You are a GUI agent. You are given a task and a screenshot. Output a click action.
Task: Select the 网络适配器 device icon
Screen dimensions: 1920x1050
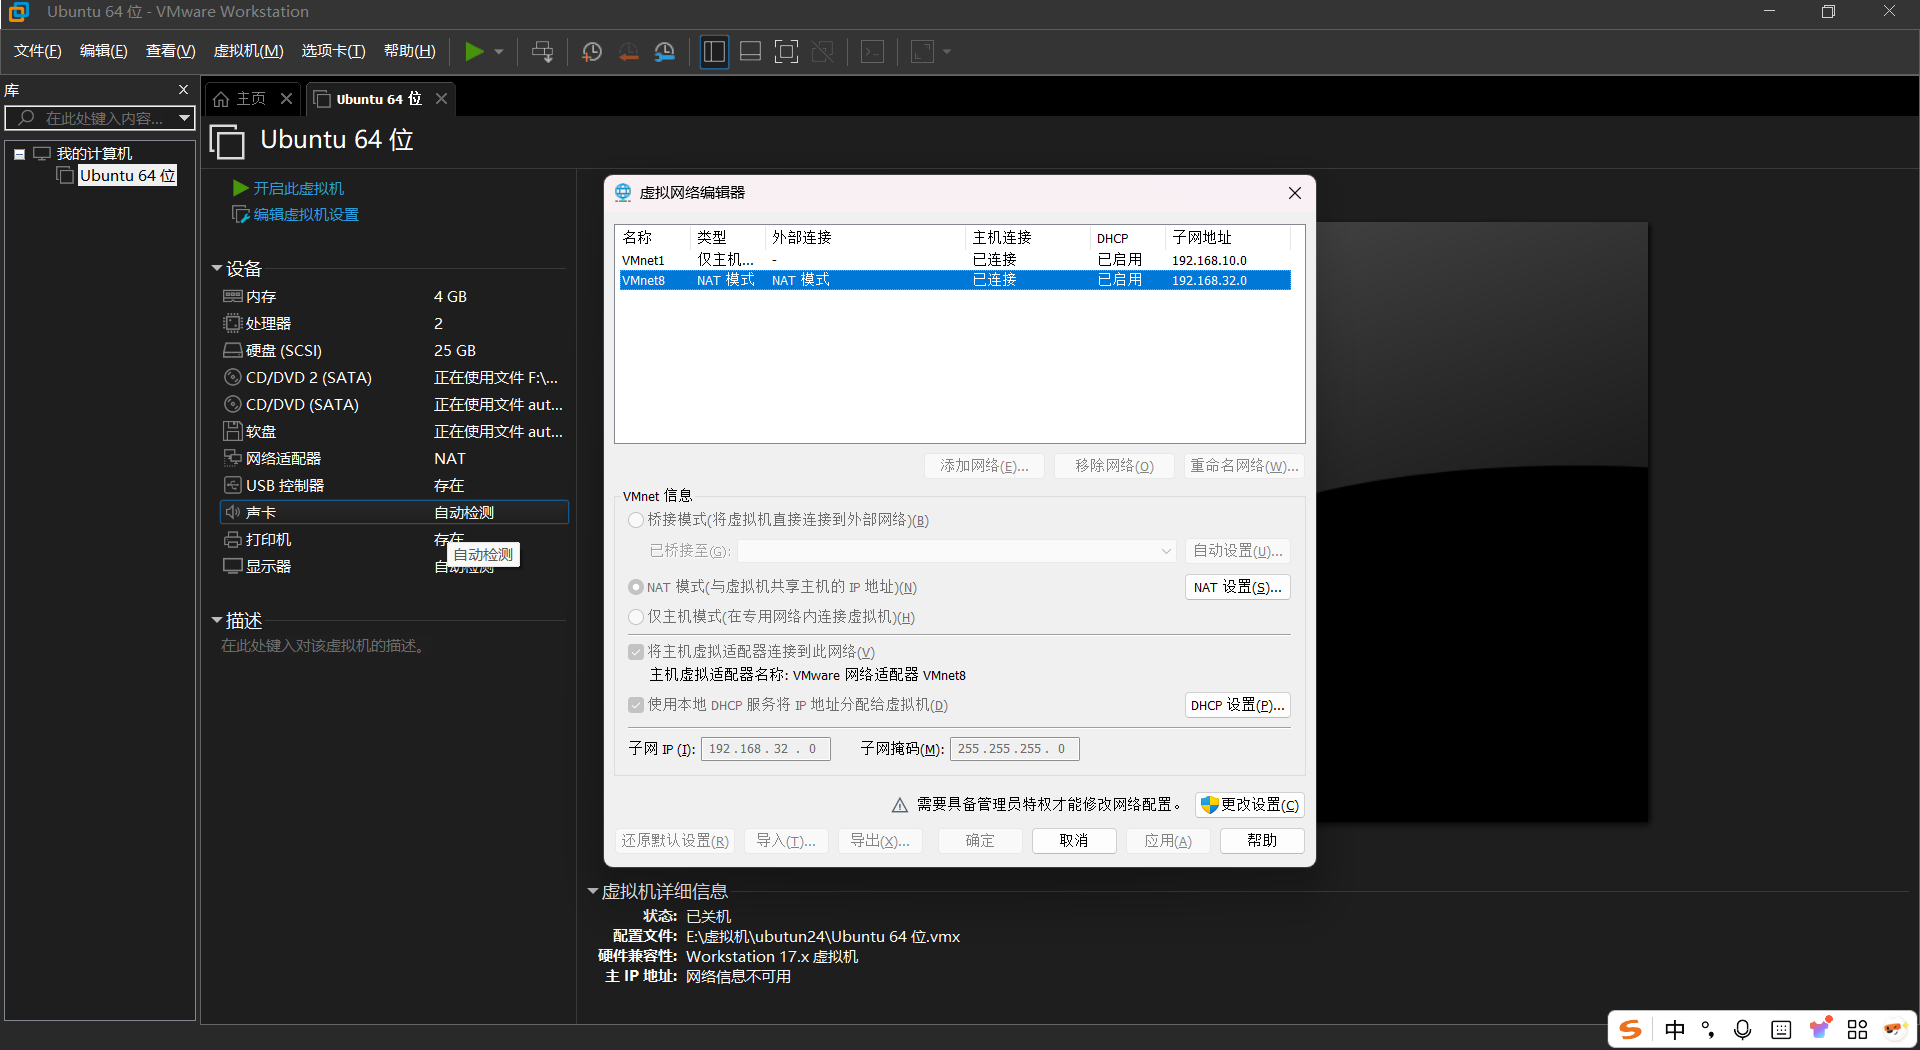click(x=232, y=458)
